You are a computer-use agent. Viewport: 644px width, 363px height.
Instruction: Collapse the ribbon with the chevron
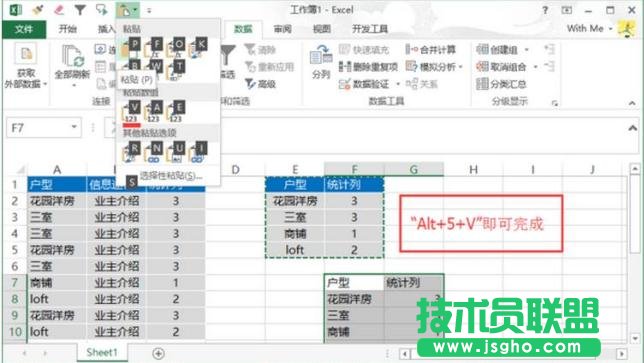632,103
